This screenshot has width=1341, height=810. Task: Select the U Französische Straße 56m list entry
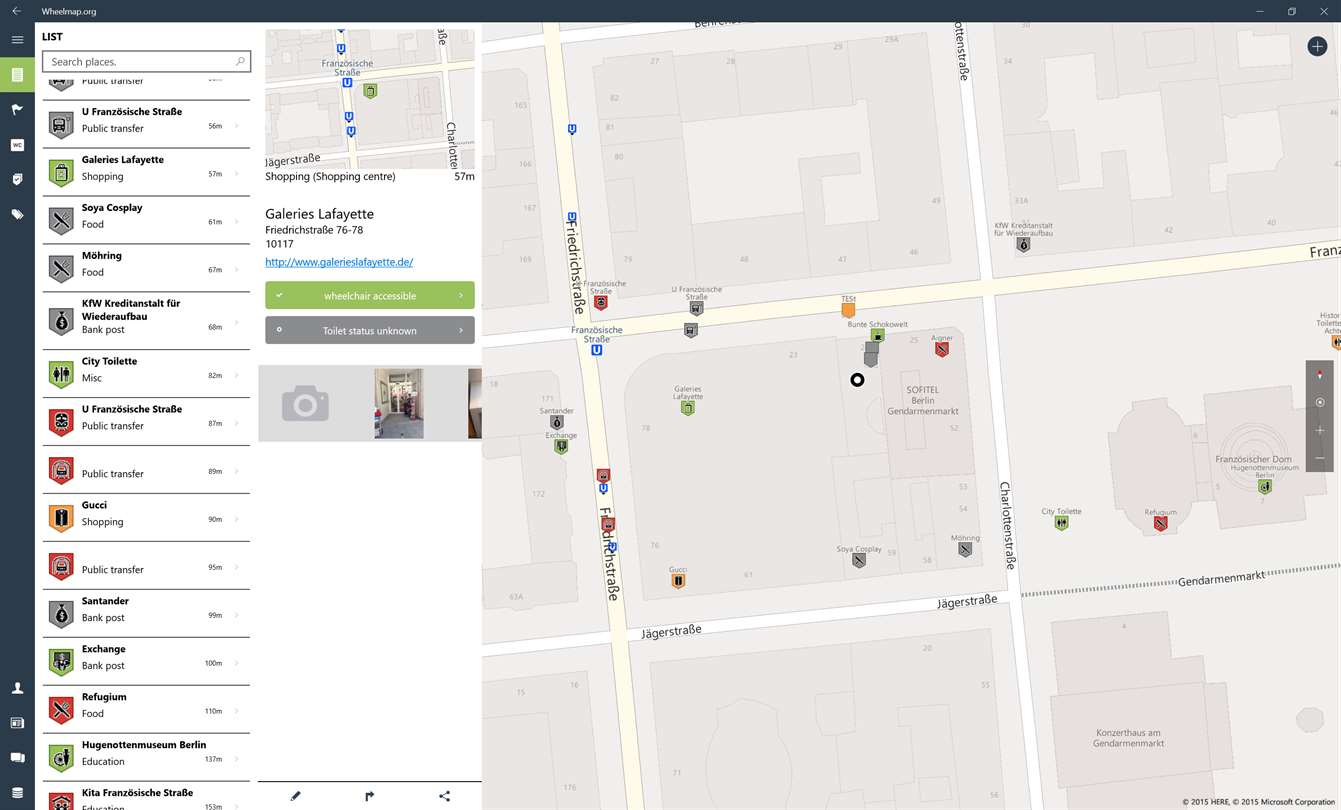146,125
